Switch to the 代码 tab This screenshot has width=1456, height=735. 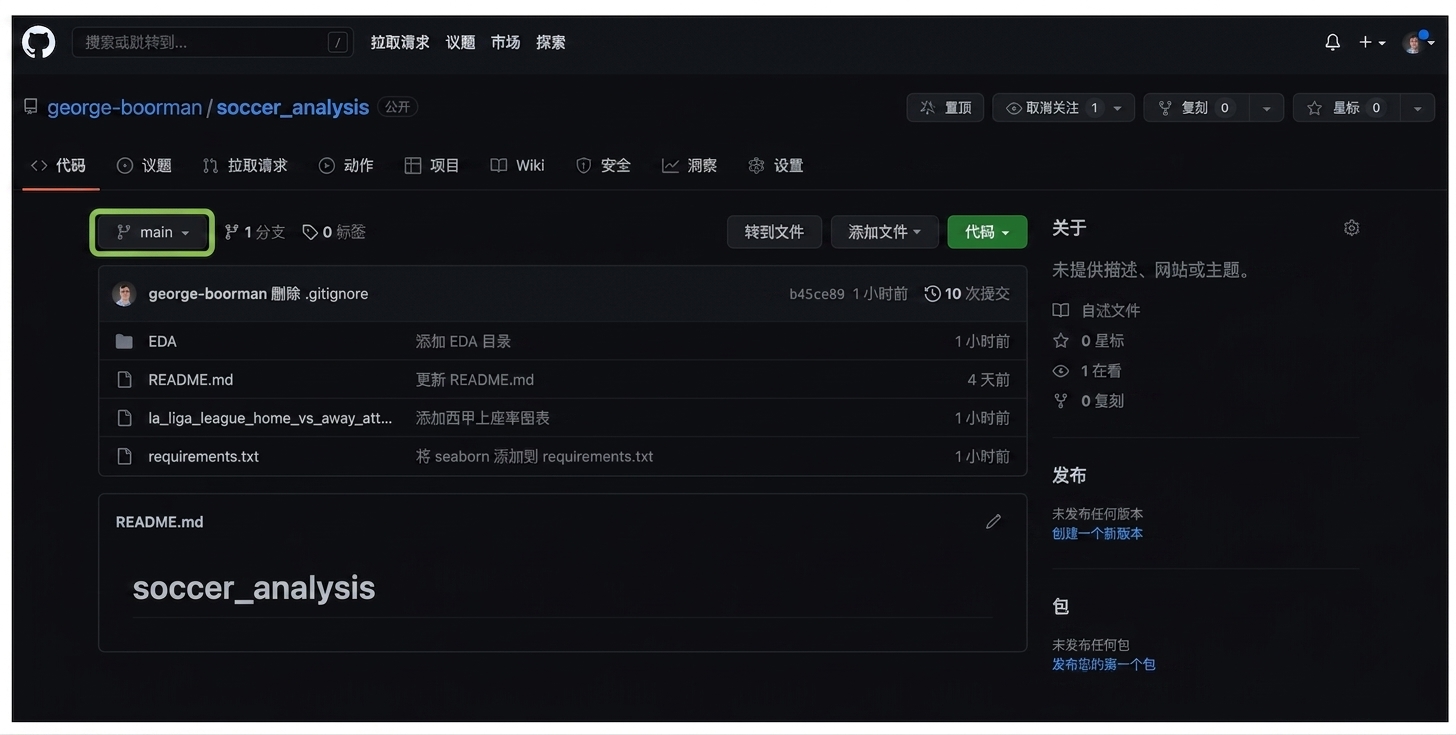coord(59,165)
